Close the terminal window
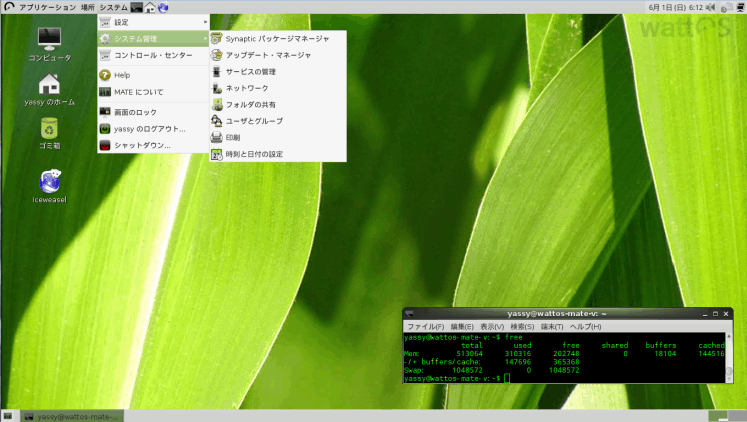Screen dimensions: 747x422 coord(726,314)
